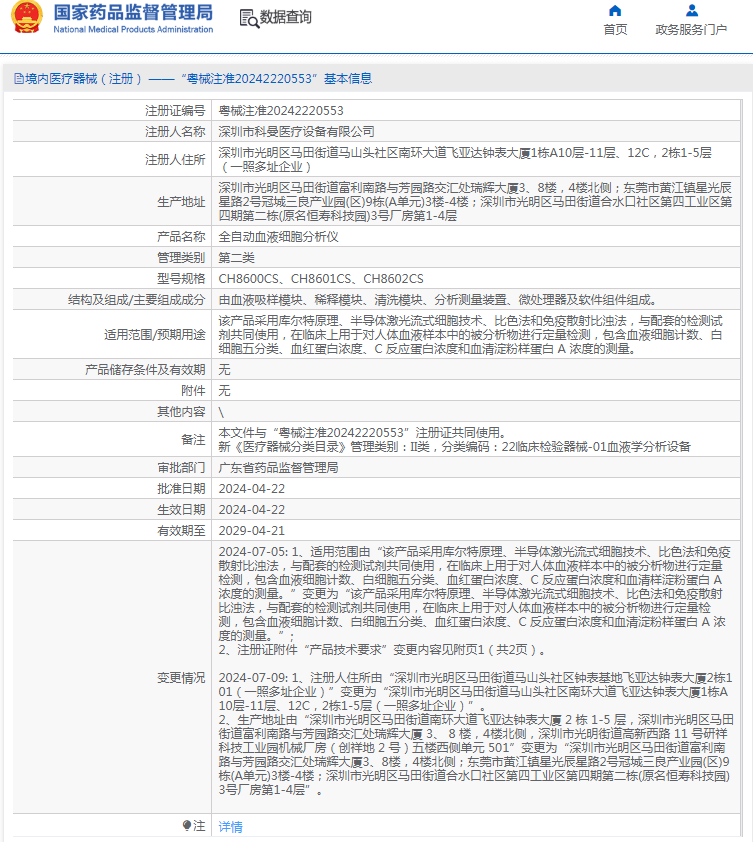Click the bullet icon beside 注
This screenshot has width=753, height=842.
(x=186, y=825)
